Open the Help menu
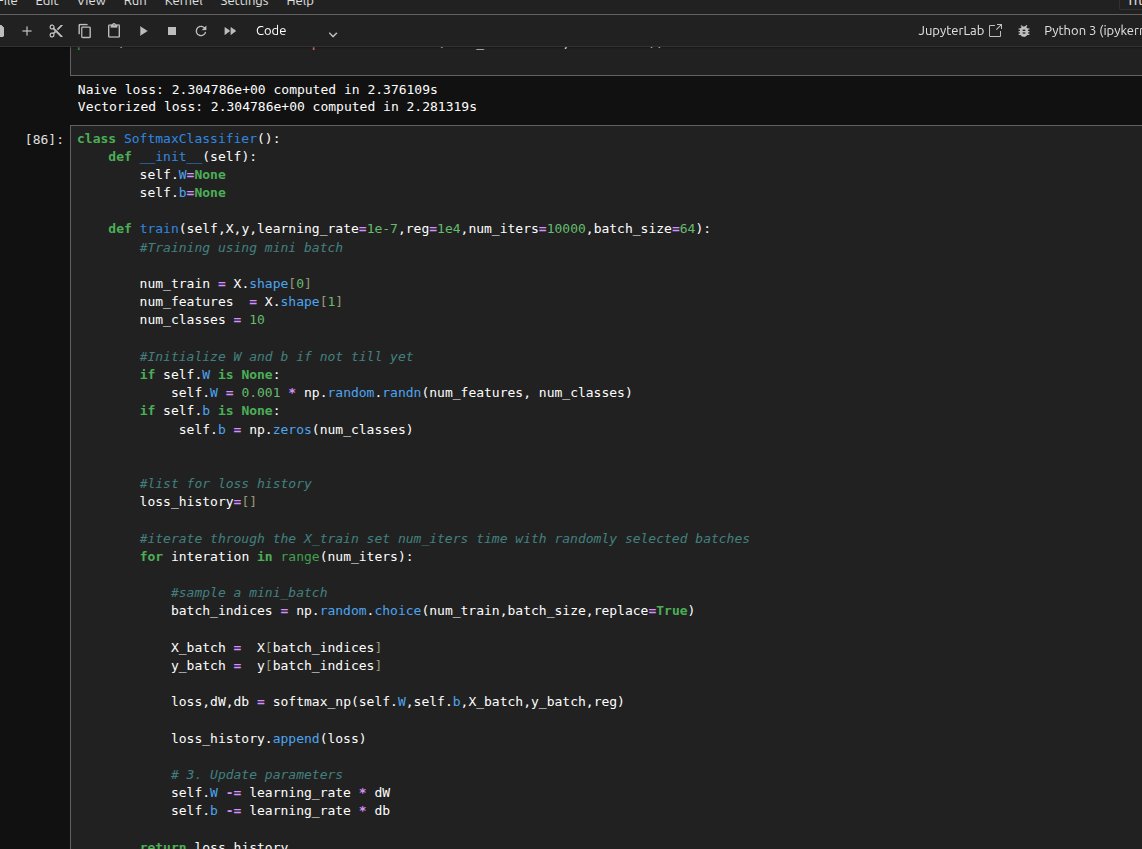 click(299, 3)
